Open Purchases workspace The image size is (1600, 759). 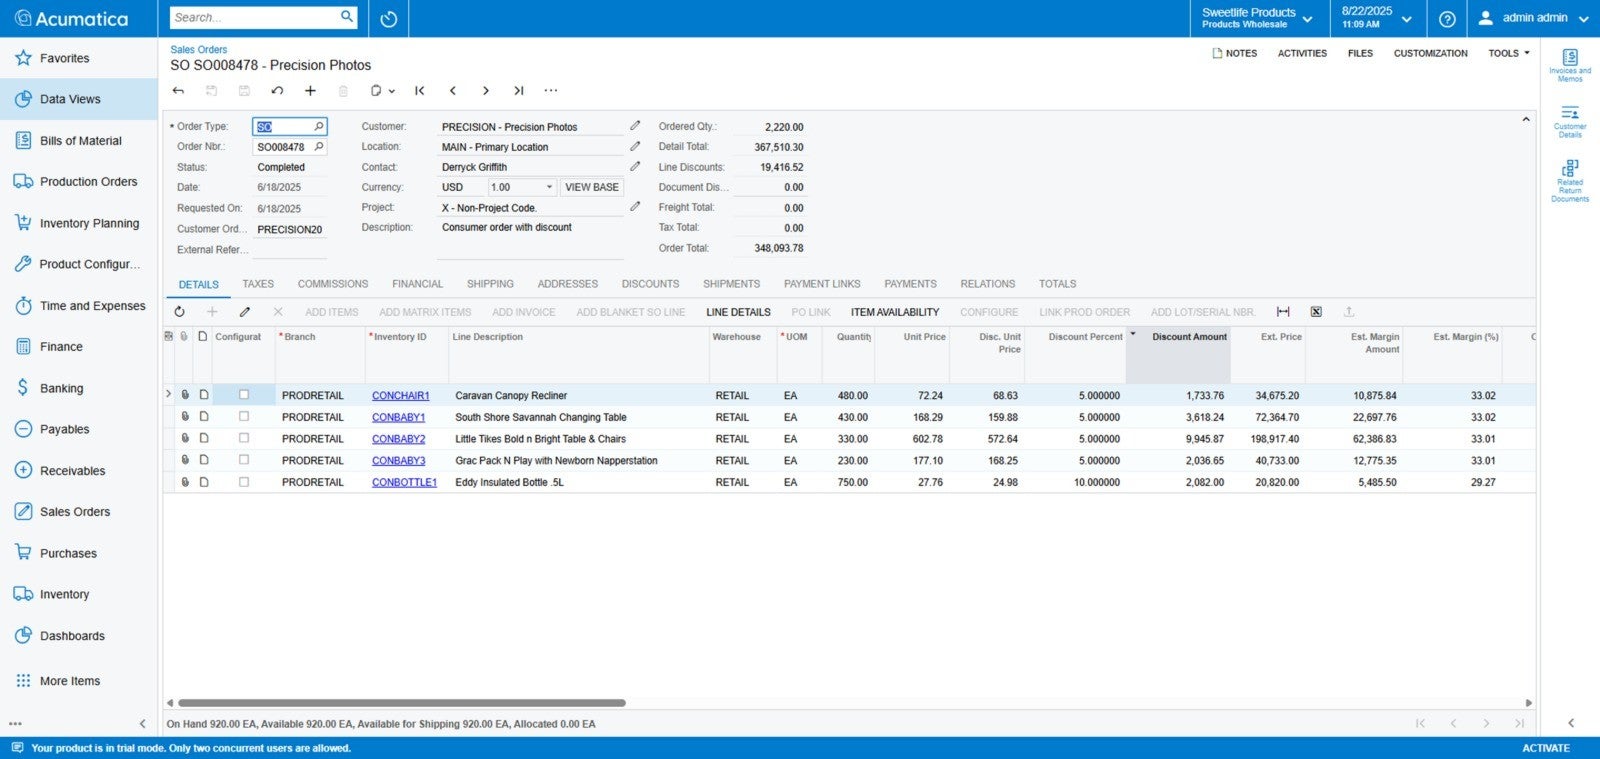[x=78, y=553]
